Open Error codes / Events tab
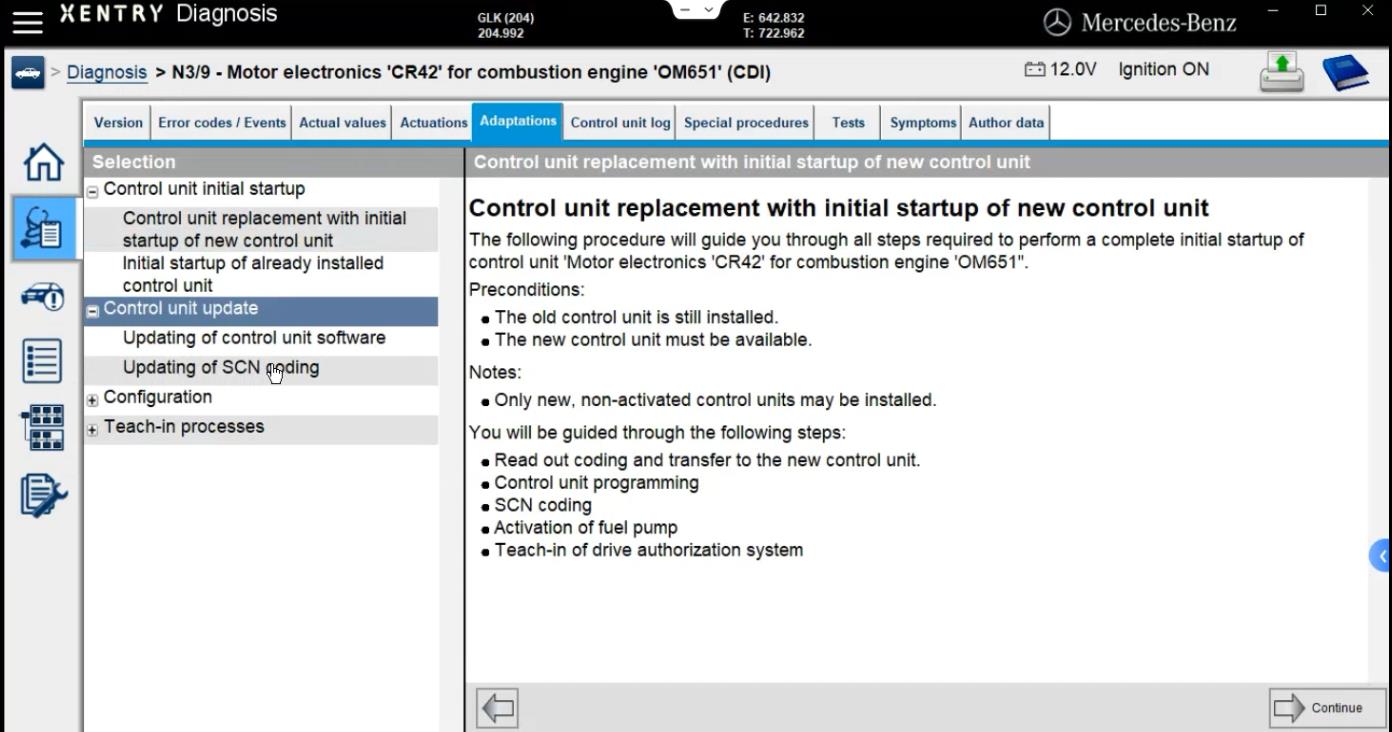 [x=222, y=123]
